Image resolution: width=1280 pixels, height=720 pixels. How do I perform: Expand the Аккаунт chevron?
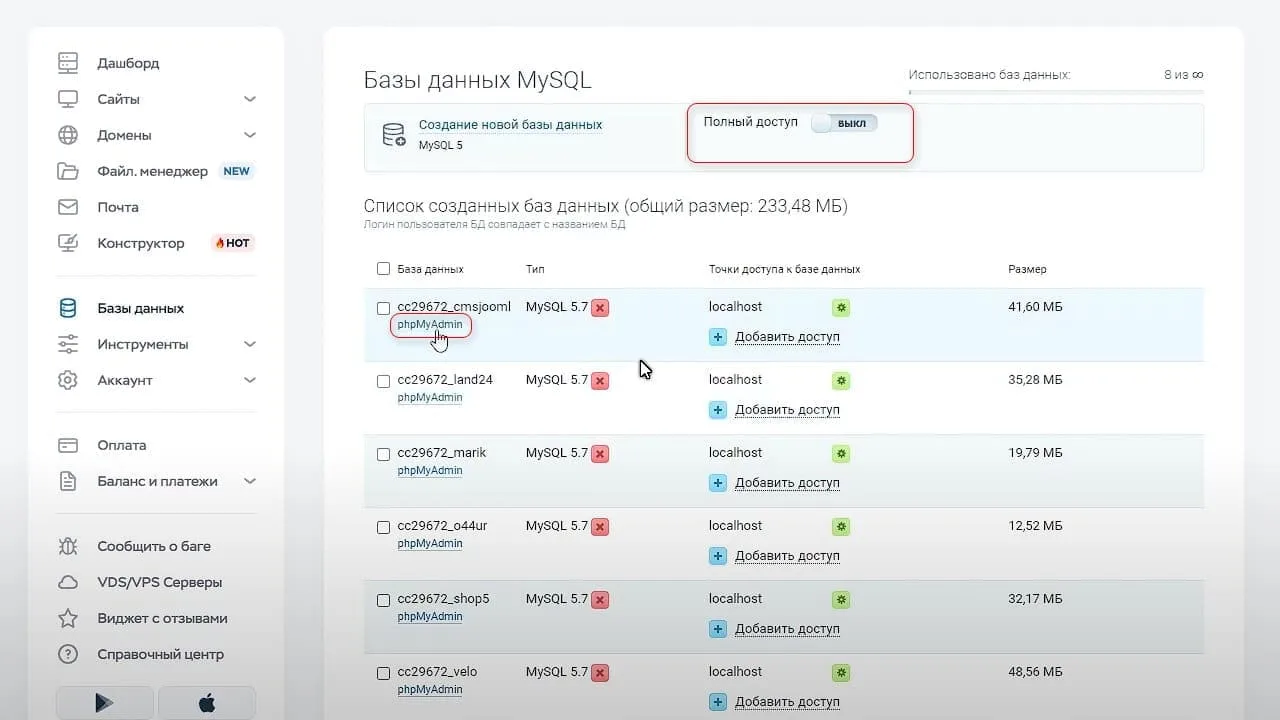pos(250,380)
